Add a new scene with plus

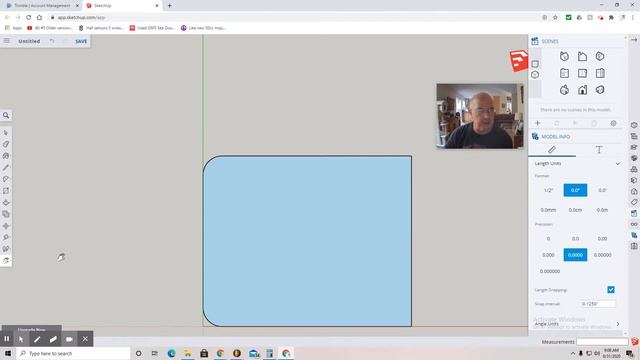click(x=538, y=123)
